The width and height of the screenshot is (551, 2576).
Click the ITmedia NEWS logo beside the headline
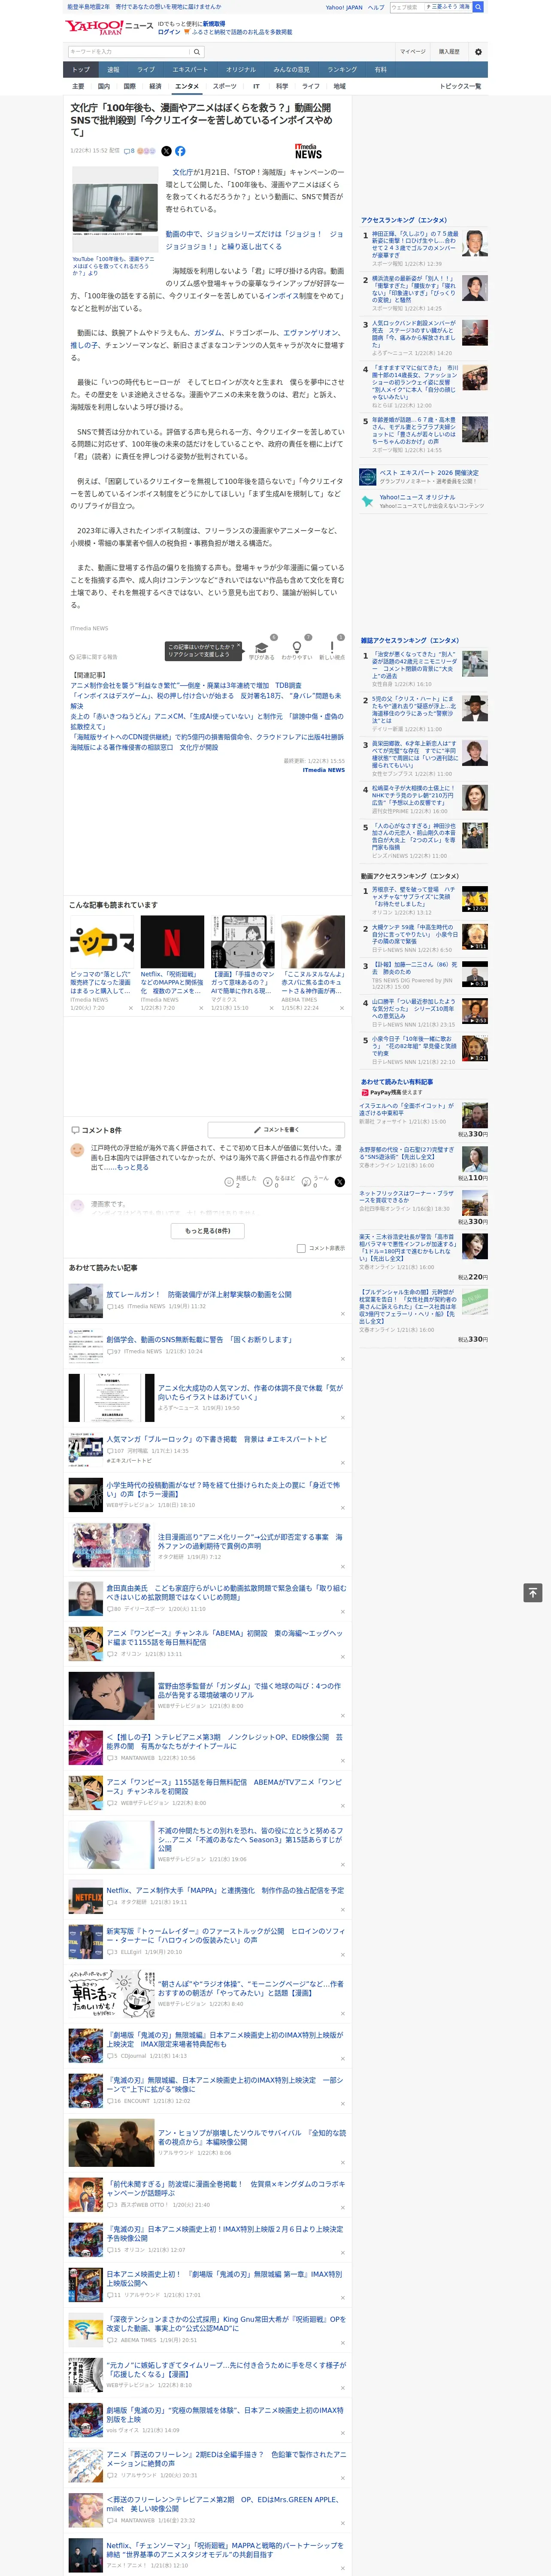(308, 152)
